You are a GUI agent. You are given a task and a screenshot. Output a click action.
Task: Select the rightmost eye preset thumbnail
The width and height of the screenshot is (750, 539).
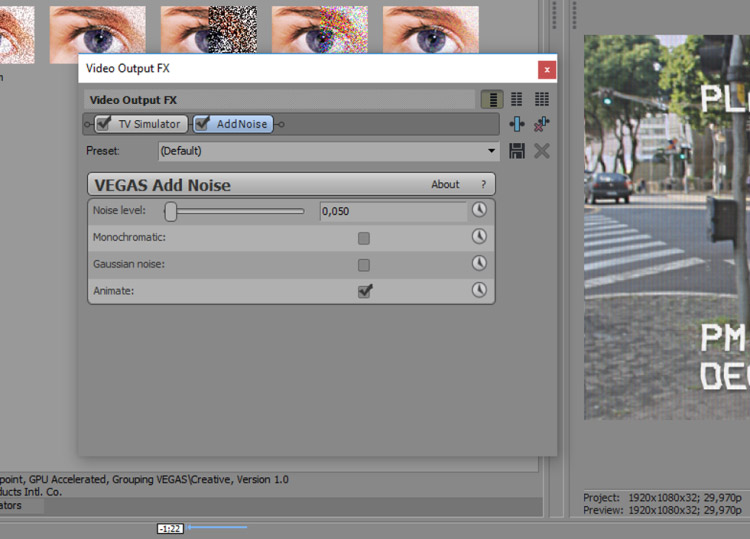coord(430,30)
